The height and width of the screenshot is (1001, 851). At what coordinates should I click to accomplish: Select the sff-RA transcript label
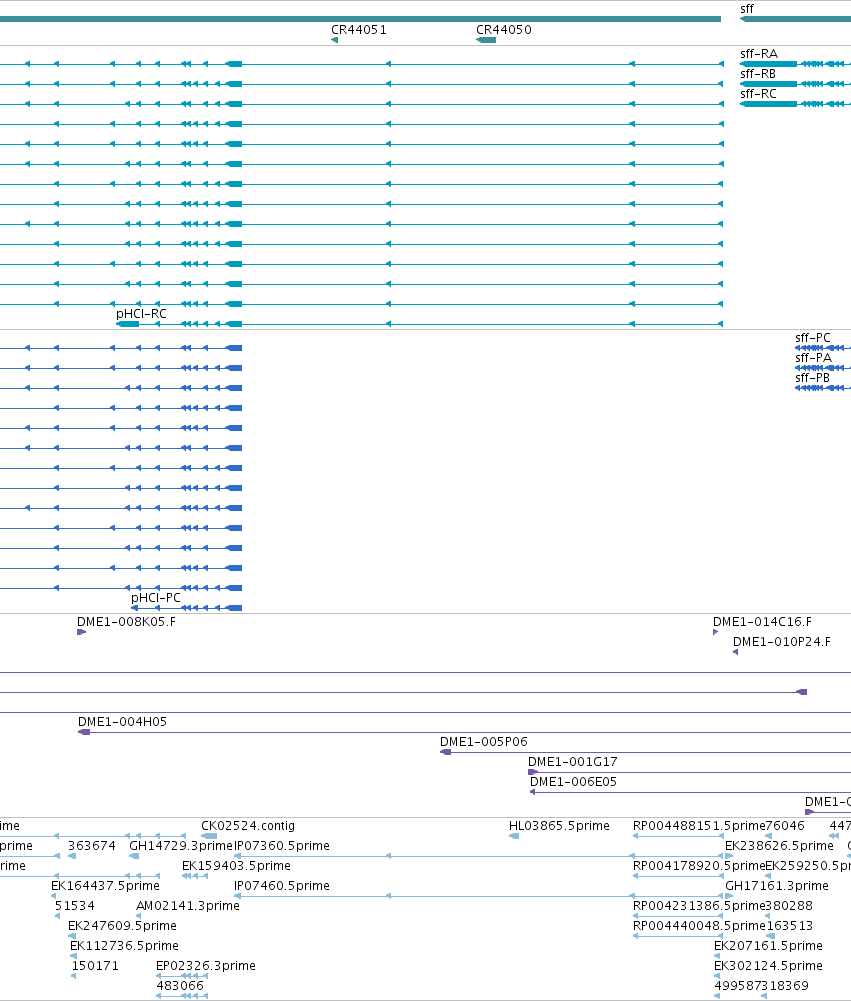point(759,54)
